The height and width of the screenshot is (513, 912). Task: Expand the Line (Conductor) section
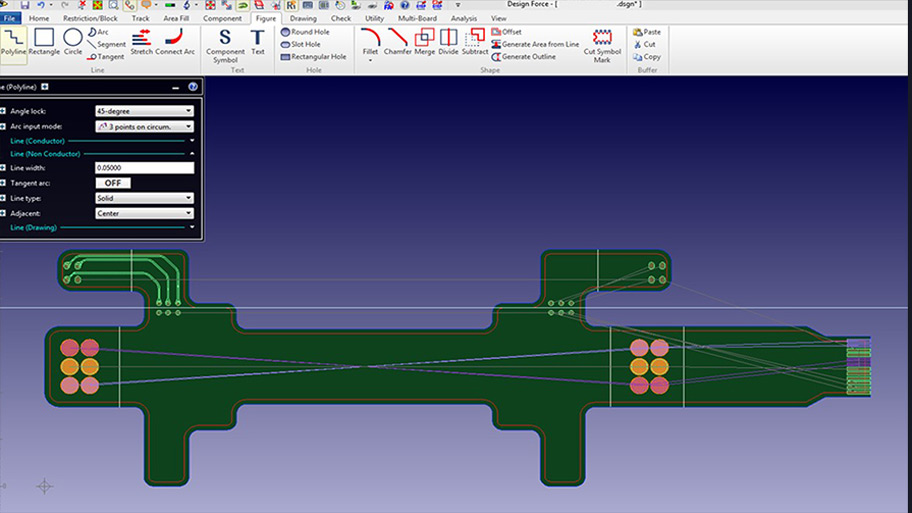point(192,141)
